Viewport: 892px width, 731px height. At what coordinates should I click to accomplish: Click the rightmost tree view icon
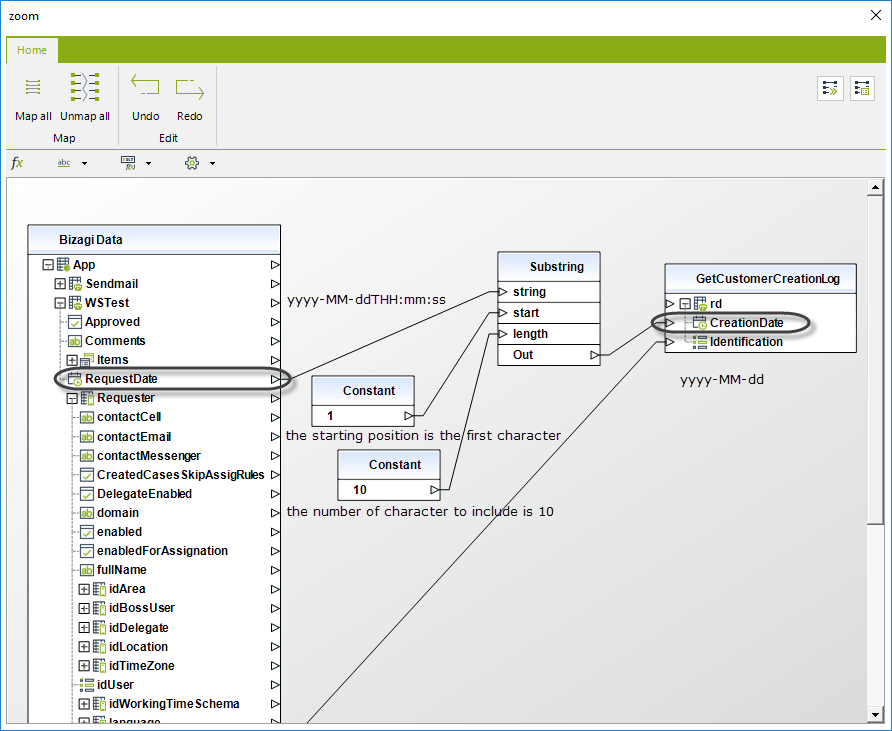coord(862,88)
